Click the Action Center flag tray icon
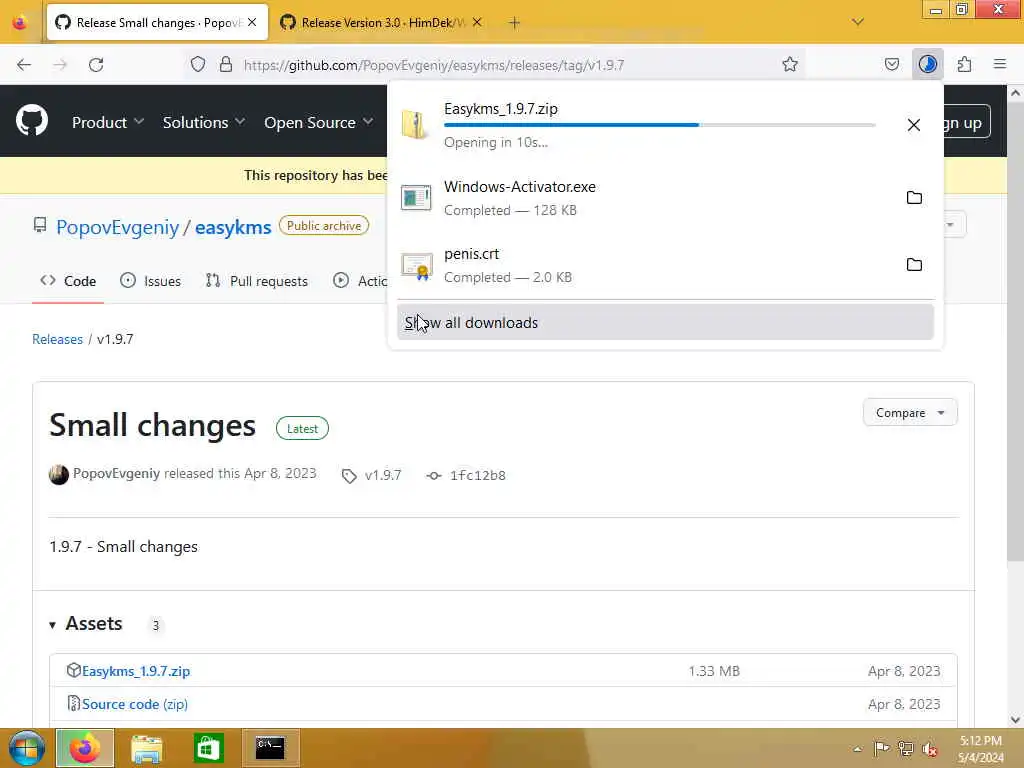 pos(882,748)
